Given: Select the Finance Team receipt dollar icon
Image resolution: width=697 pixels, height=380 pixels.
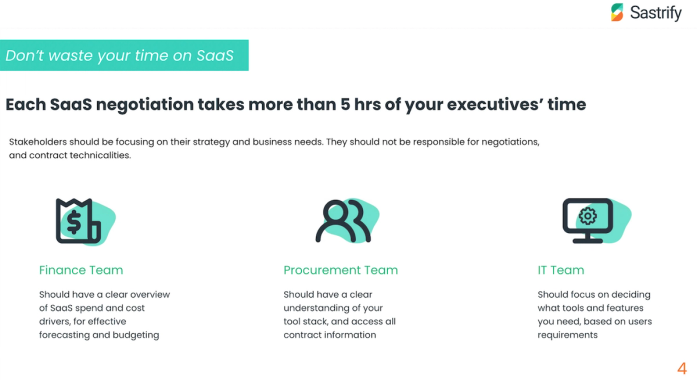Looking at the screenshot, I should [78, 221].
